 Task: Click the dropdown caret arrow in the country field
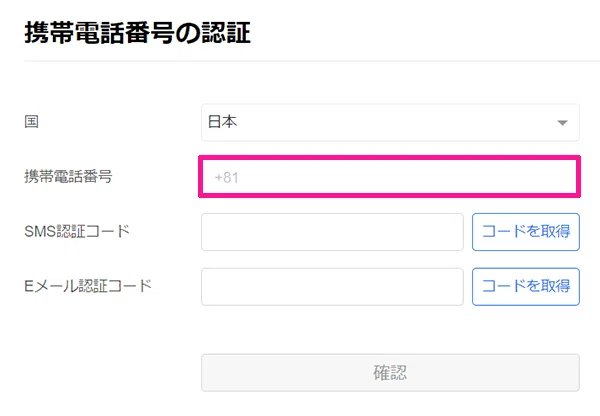point(562,123)
